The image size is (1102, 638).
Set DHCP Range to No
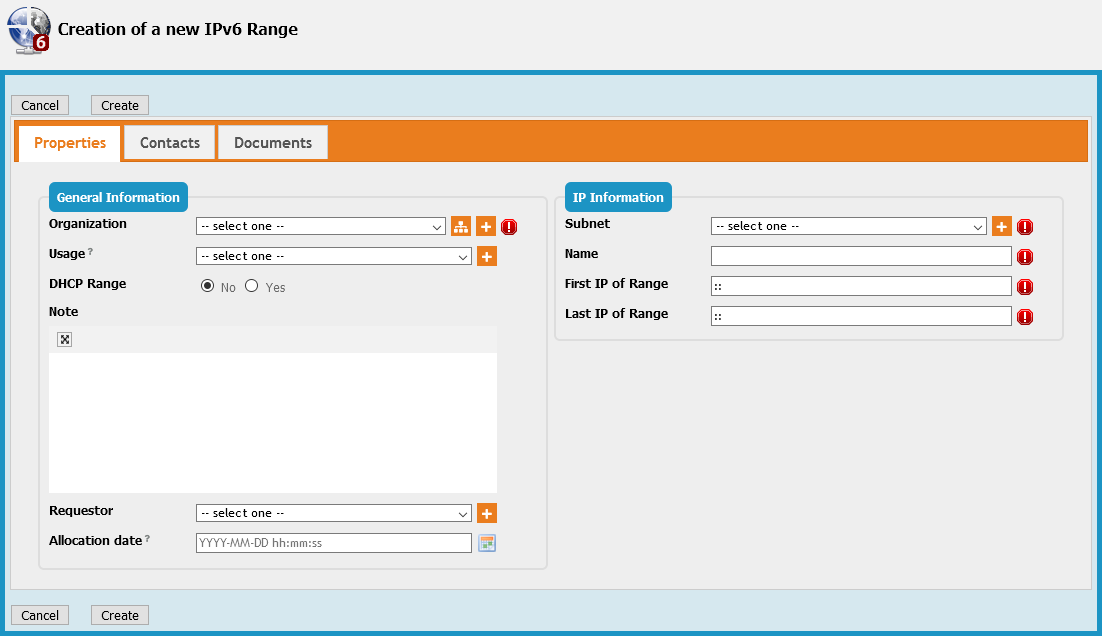click(x=208, y=286)
